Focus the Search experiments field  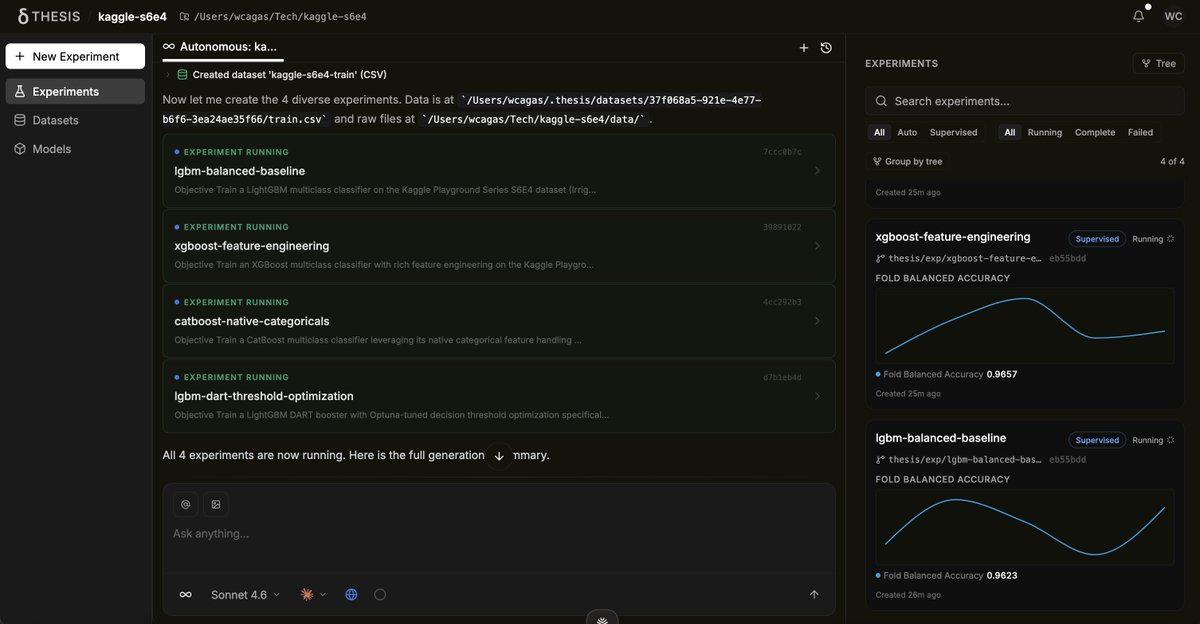click(1025, 101)
